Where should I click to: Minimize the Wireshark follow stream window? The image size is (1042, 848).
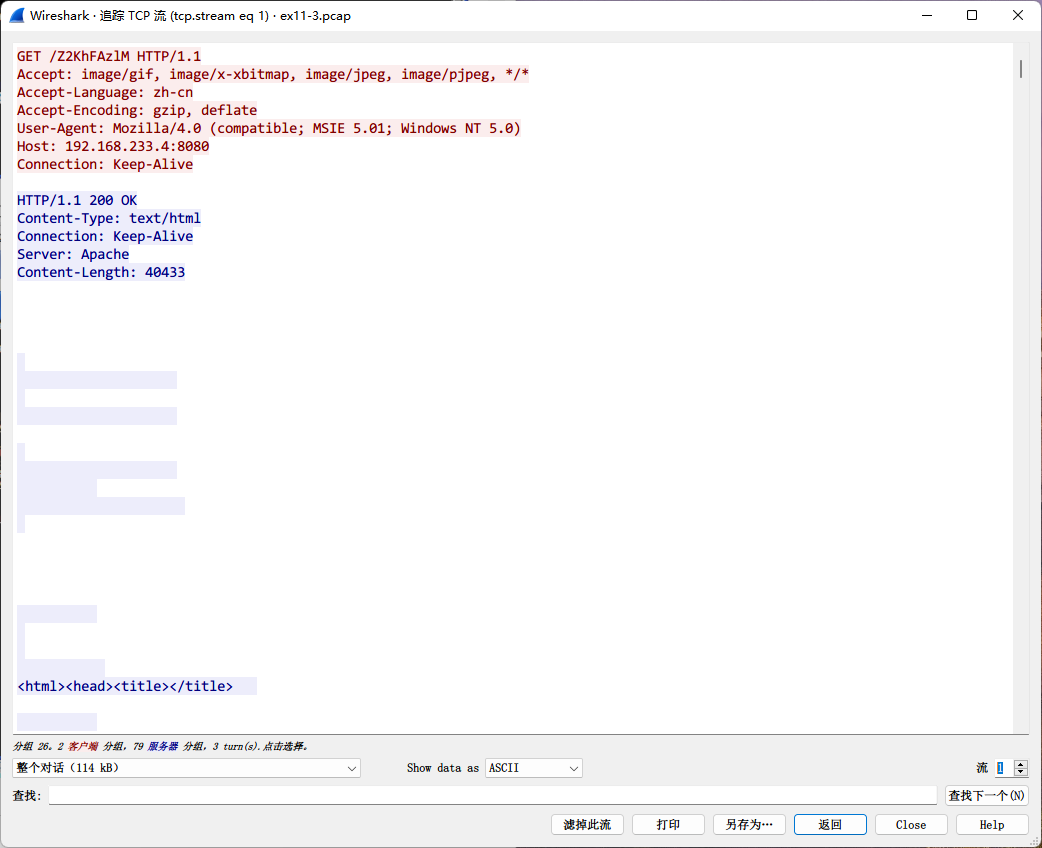coord(927,15)
